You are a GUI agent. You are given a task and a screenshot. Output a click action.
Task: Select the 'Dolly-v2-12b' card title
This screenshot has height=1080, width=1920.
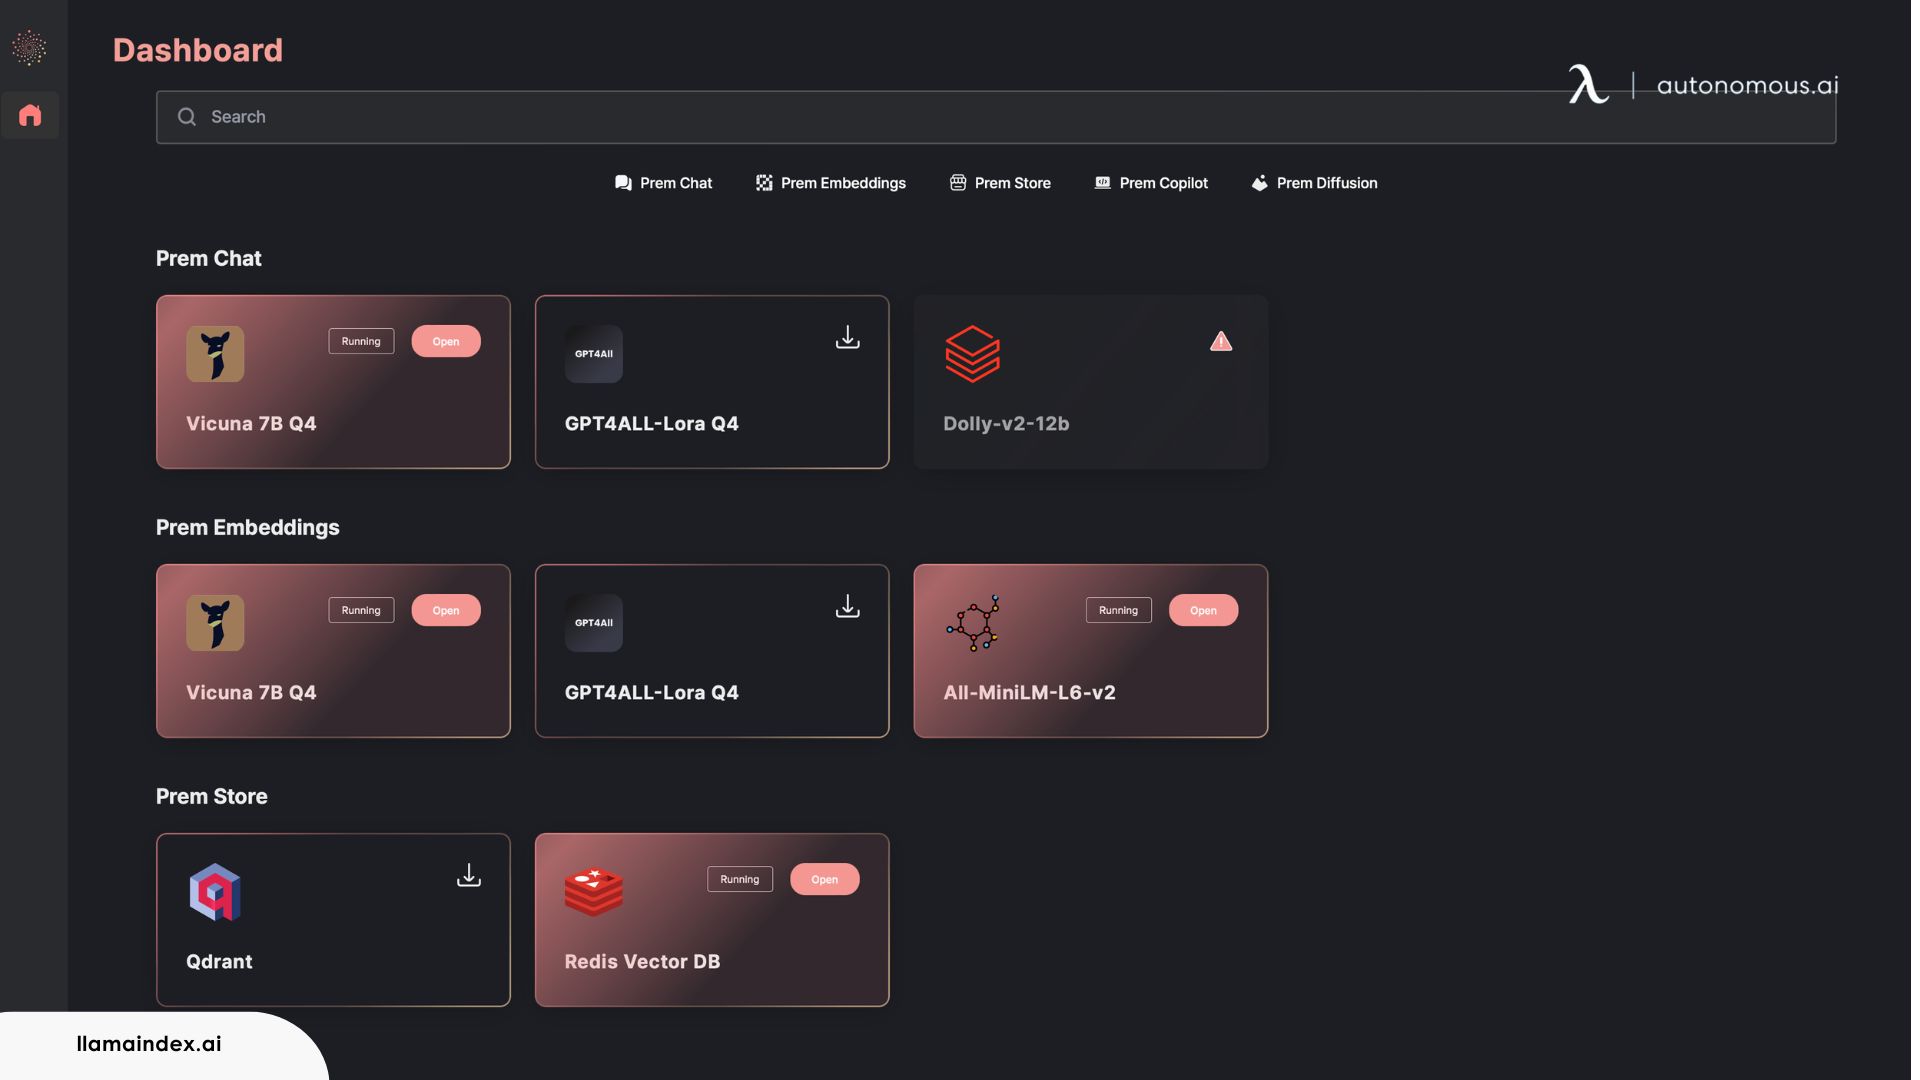pyautogui.click(x=1006, y=424)
